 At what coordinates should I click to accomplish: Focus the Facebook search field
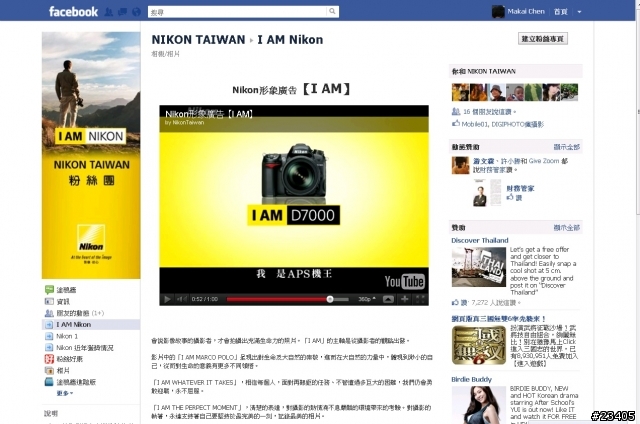[238, 12]
